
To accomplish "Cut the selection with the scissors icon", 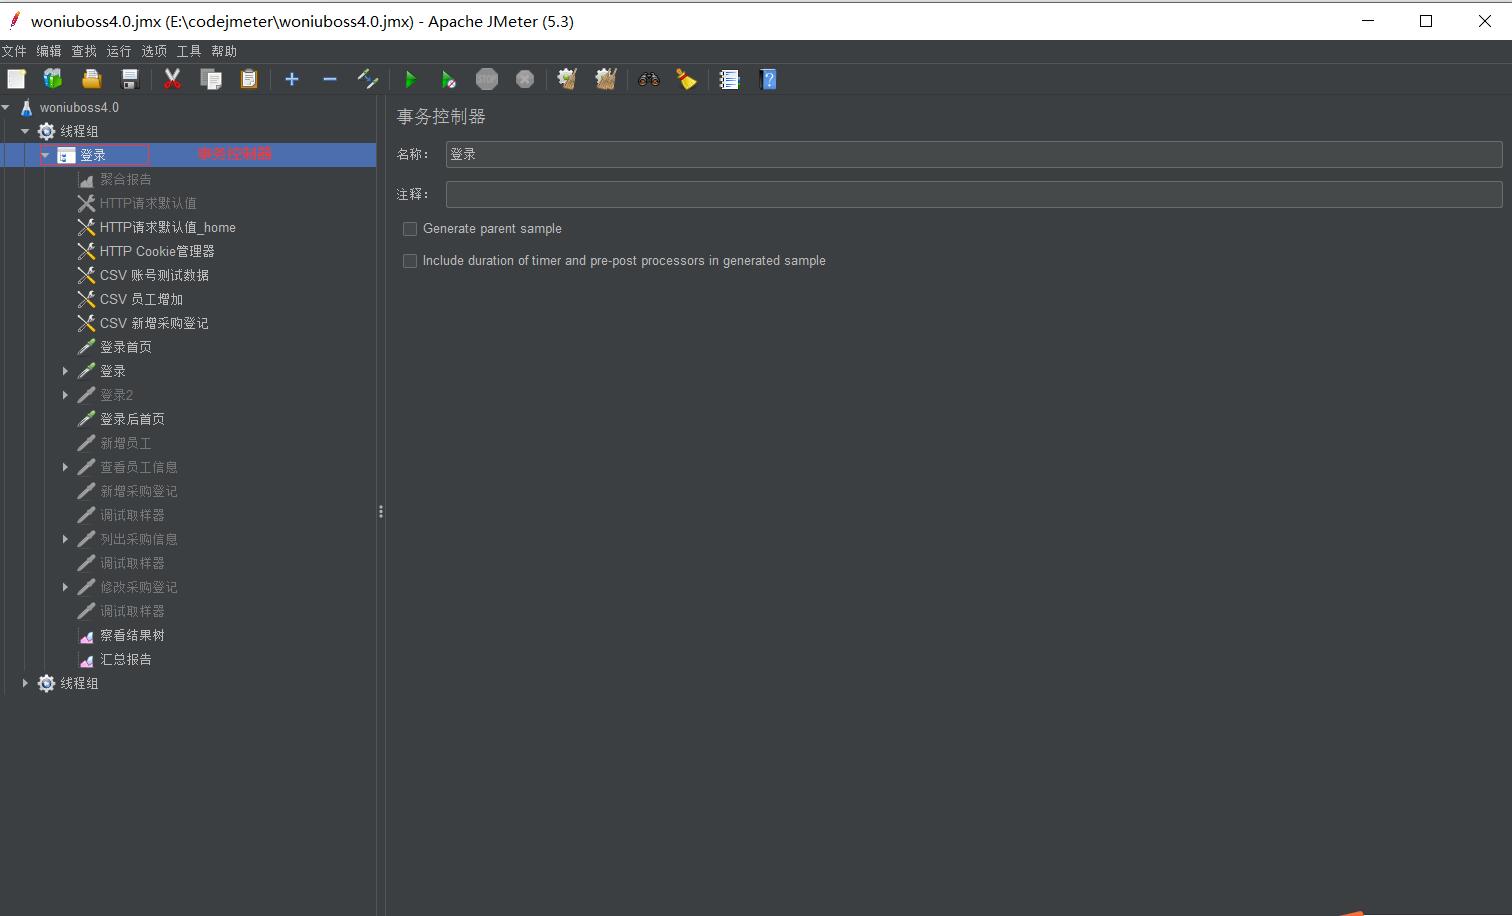I will point(172,79).
